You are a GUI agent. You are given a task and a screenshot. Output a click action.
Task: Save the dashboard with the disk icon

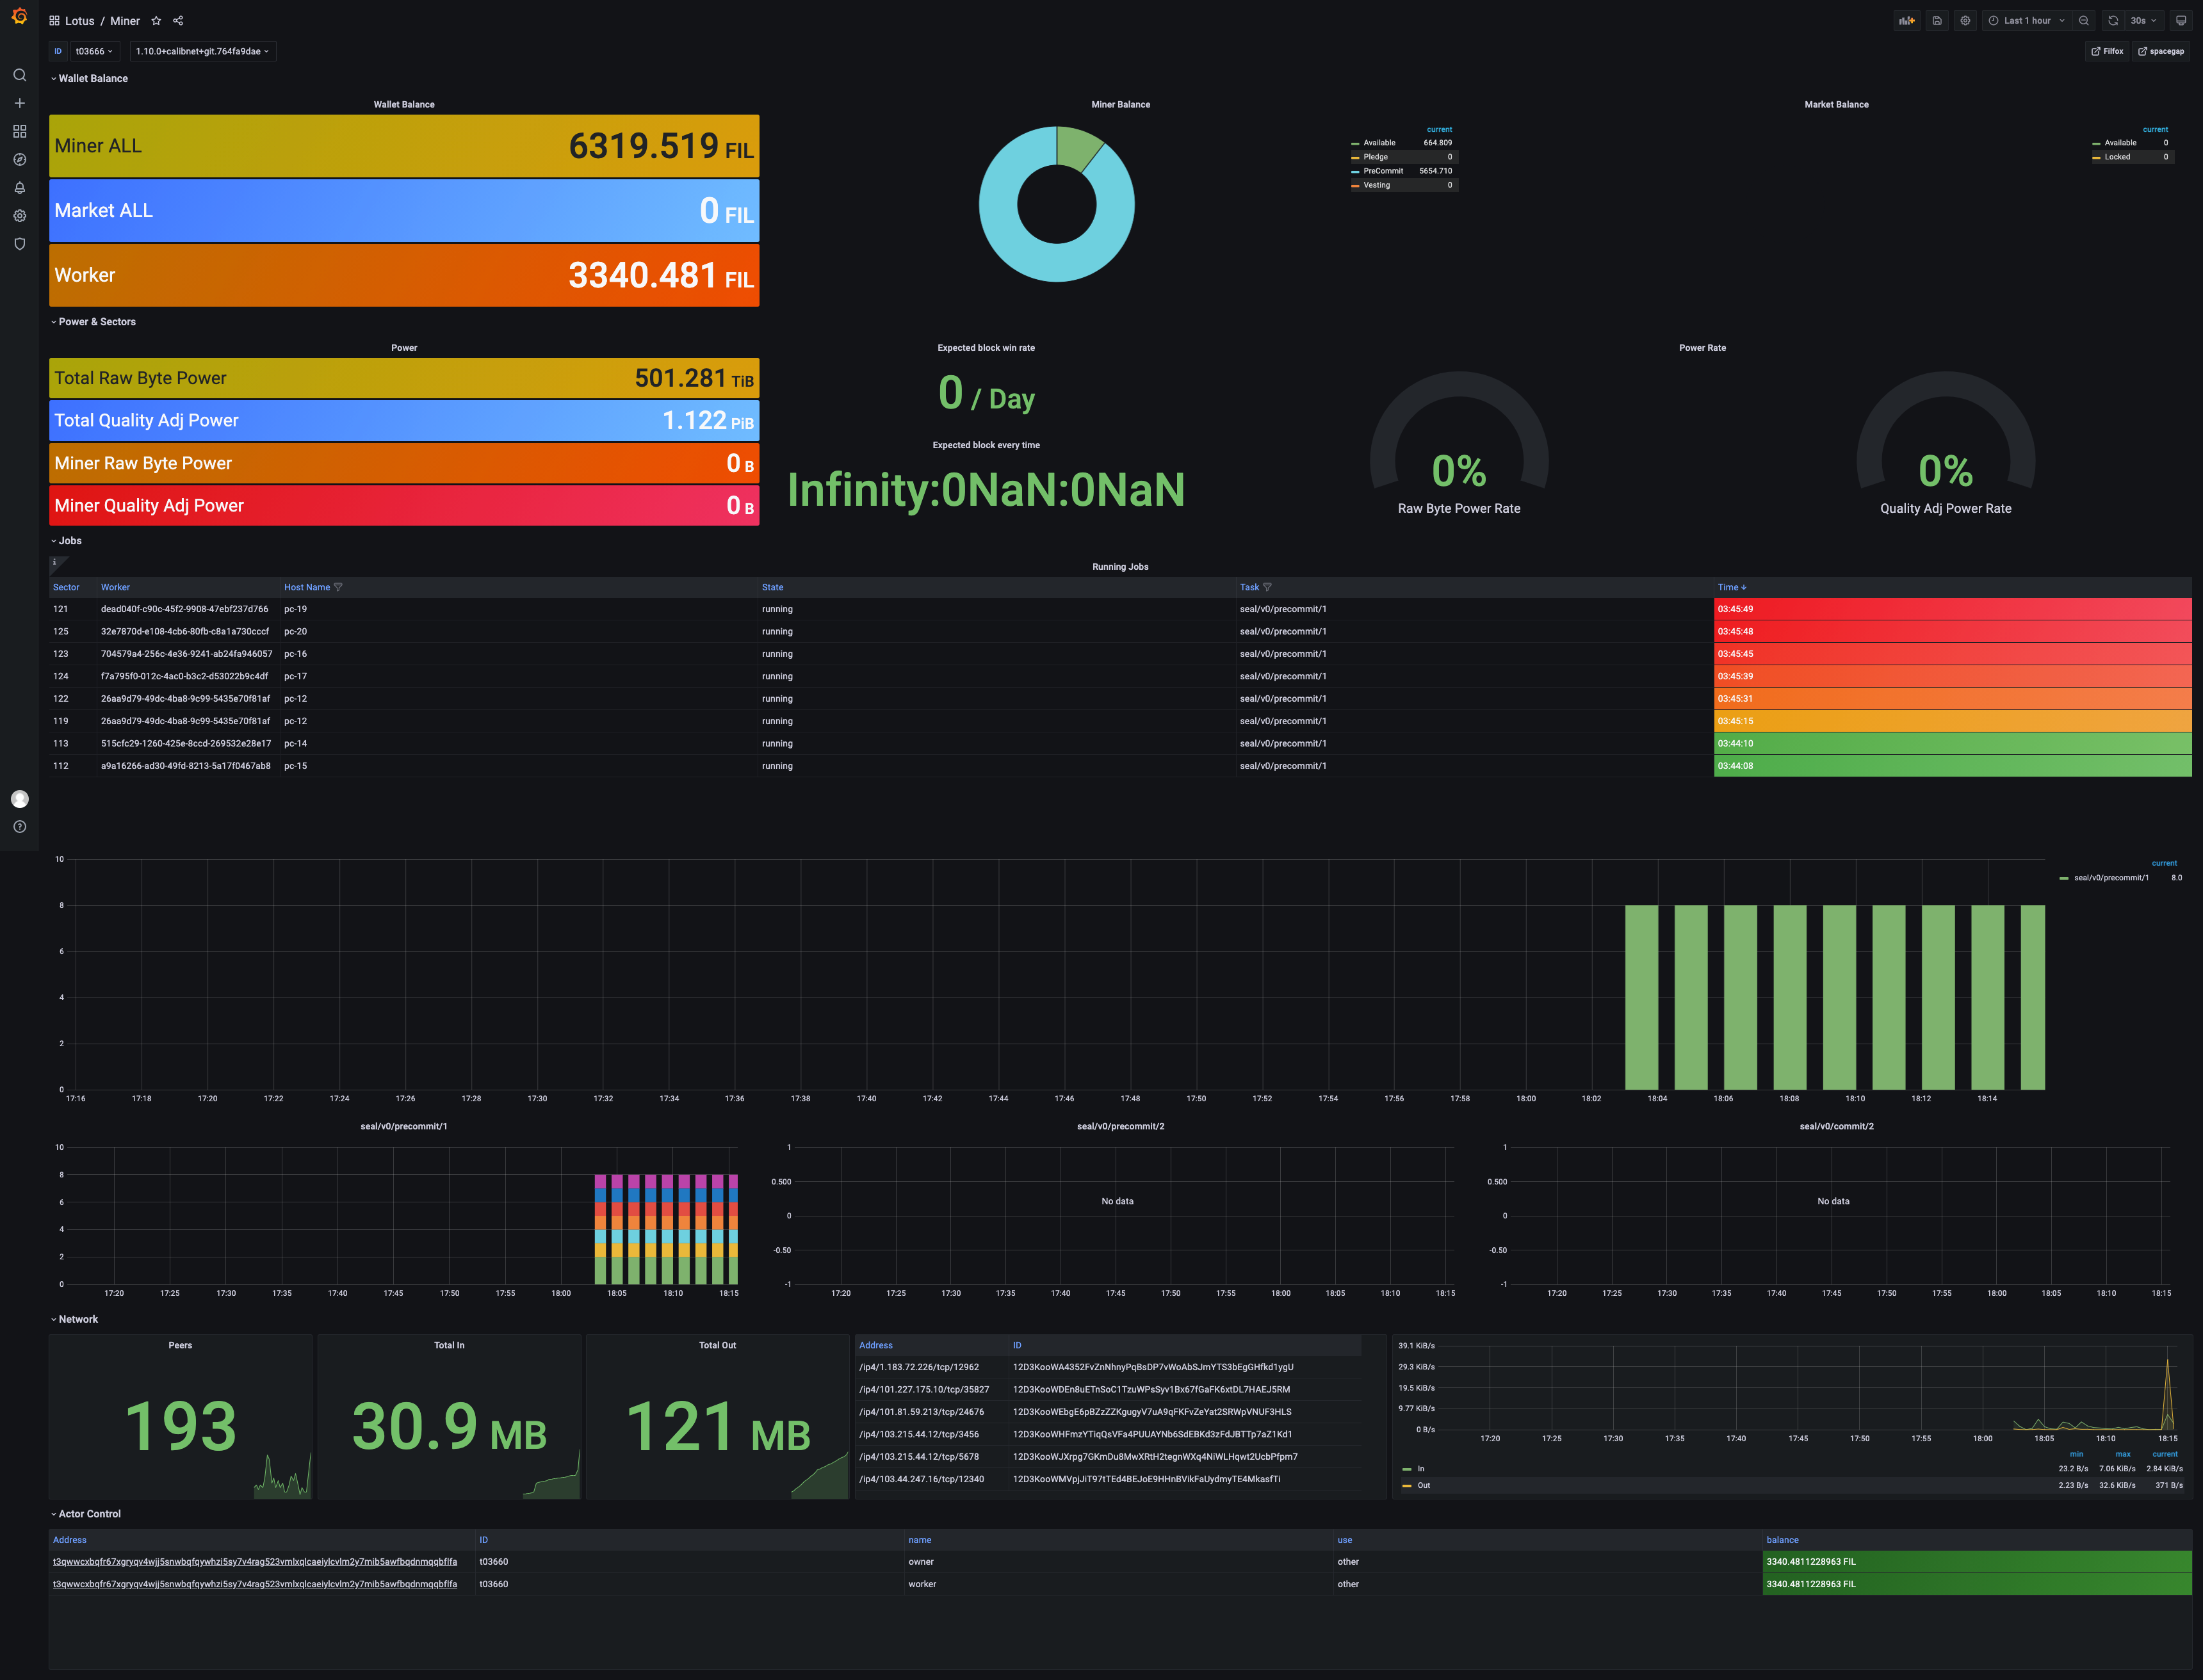(x=1937, y=21)
